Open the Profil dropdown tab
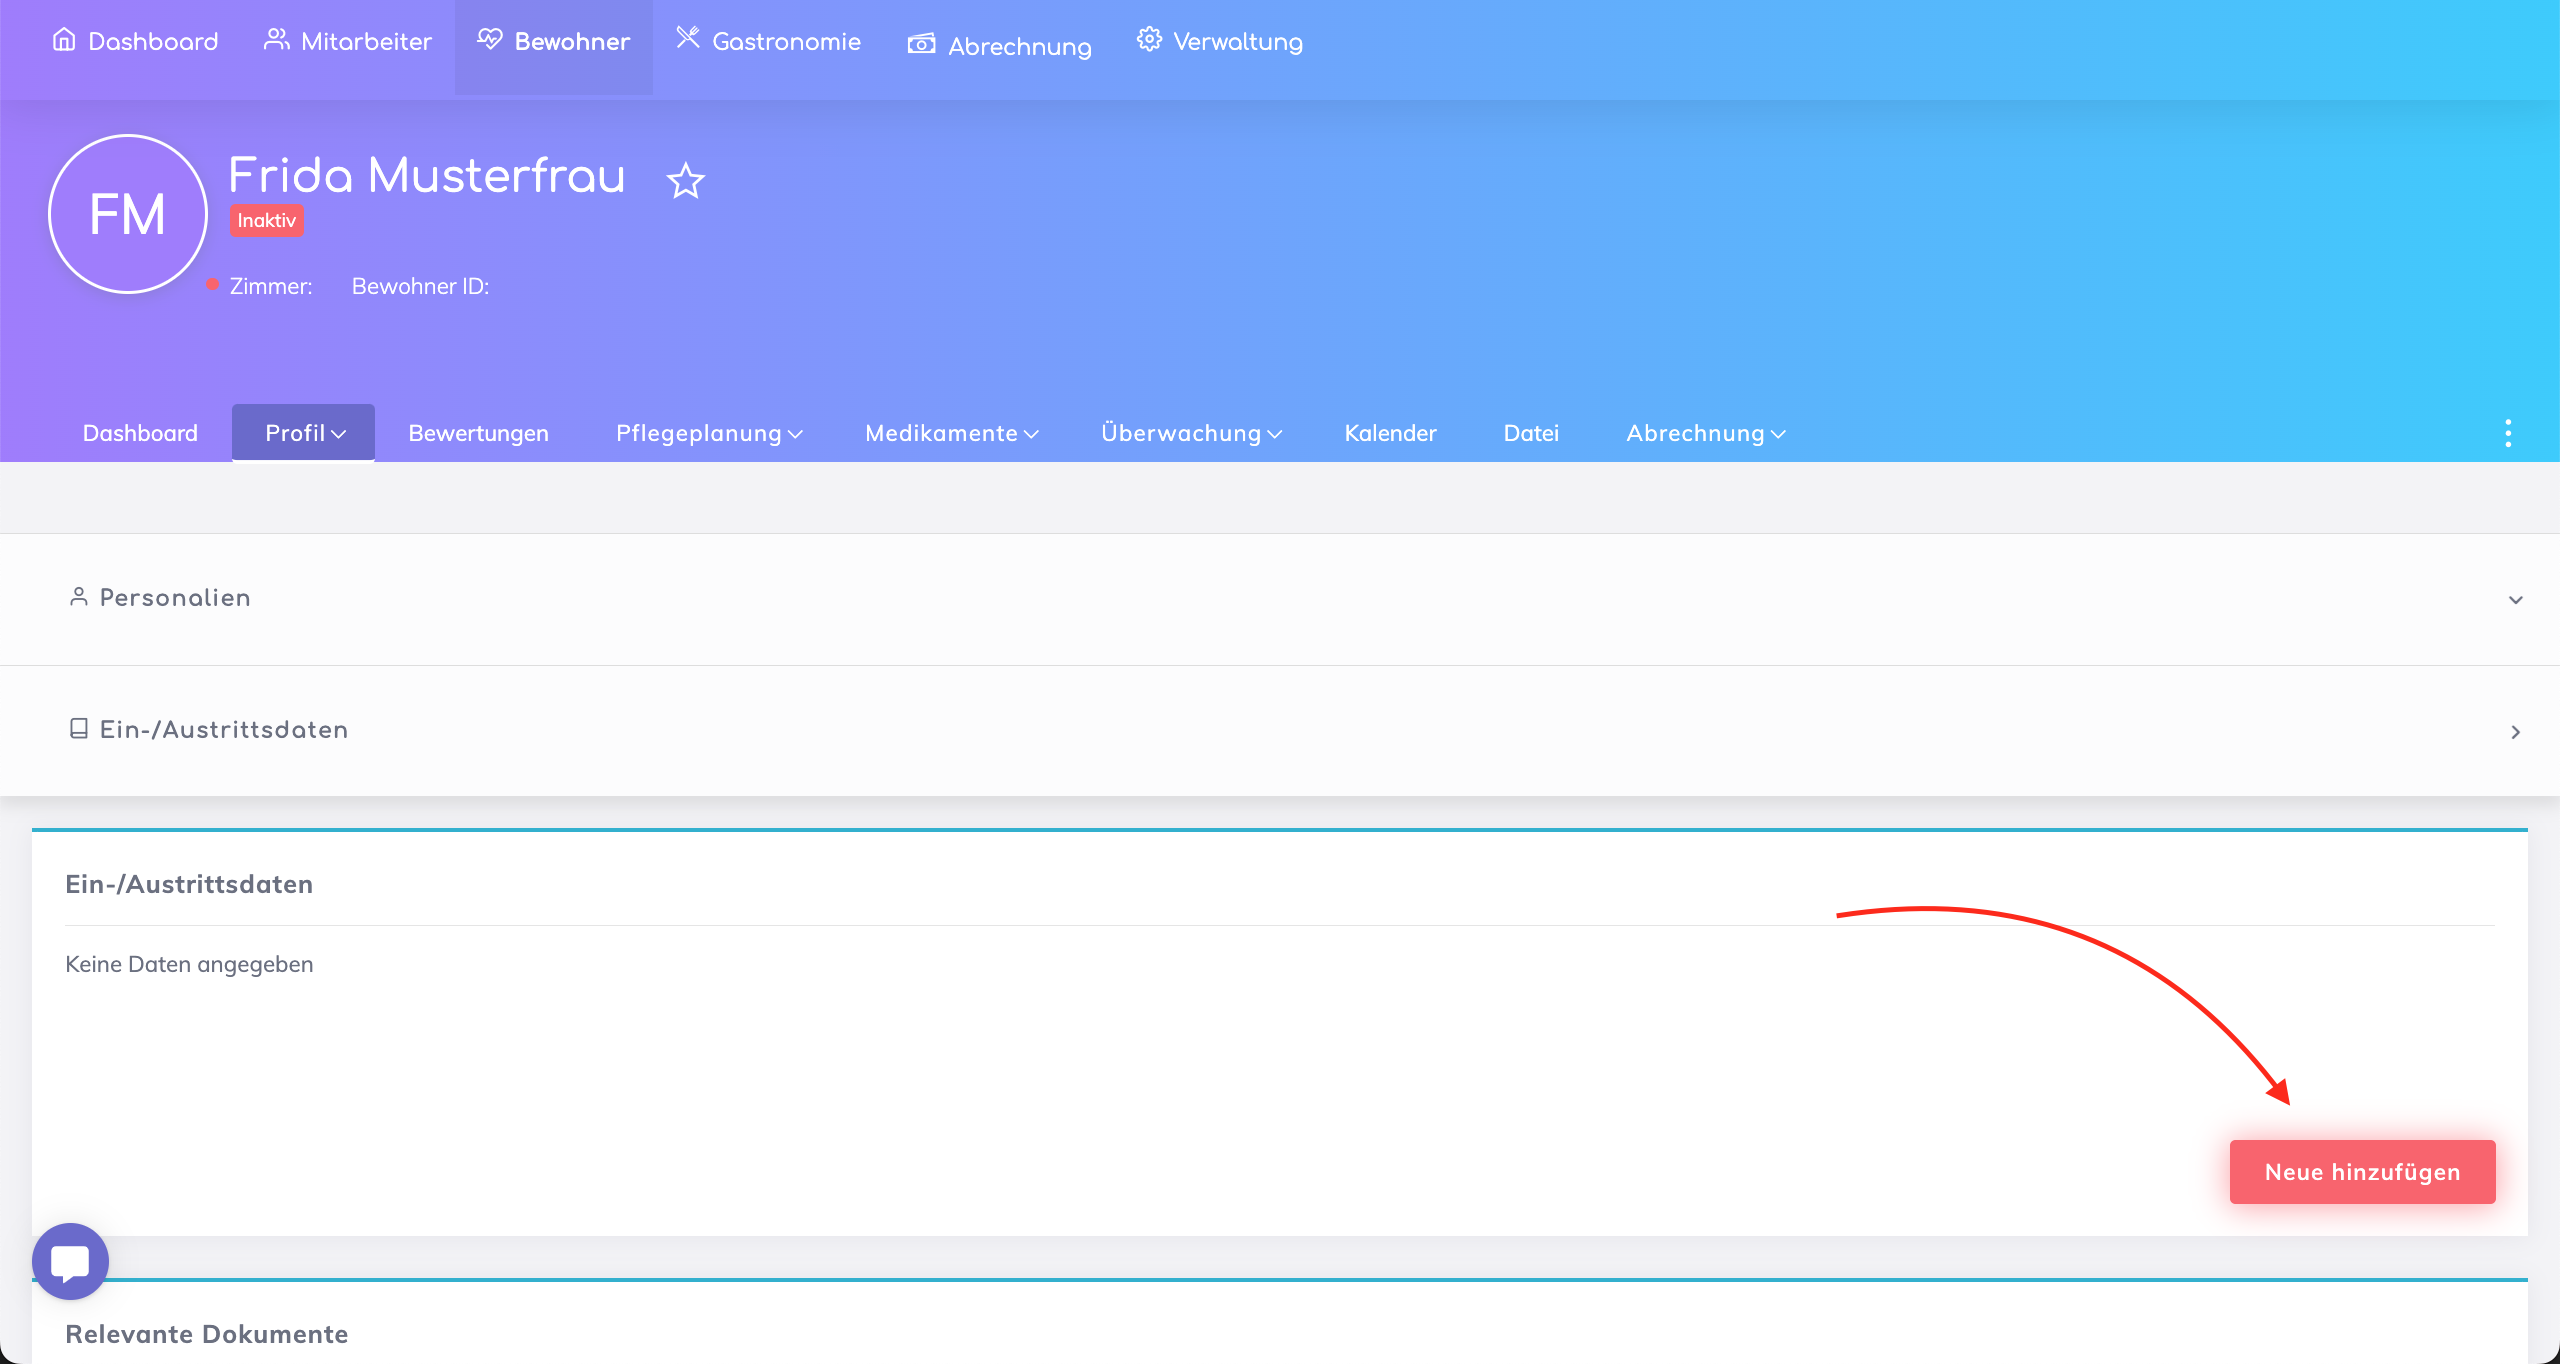Screen dimensions: 2560x1364 (304, 433)
